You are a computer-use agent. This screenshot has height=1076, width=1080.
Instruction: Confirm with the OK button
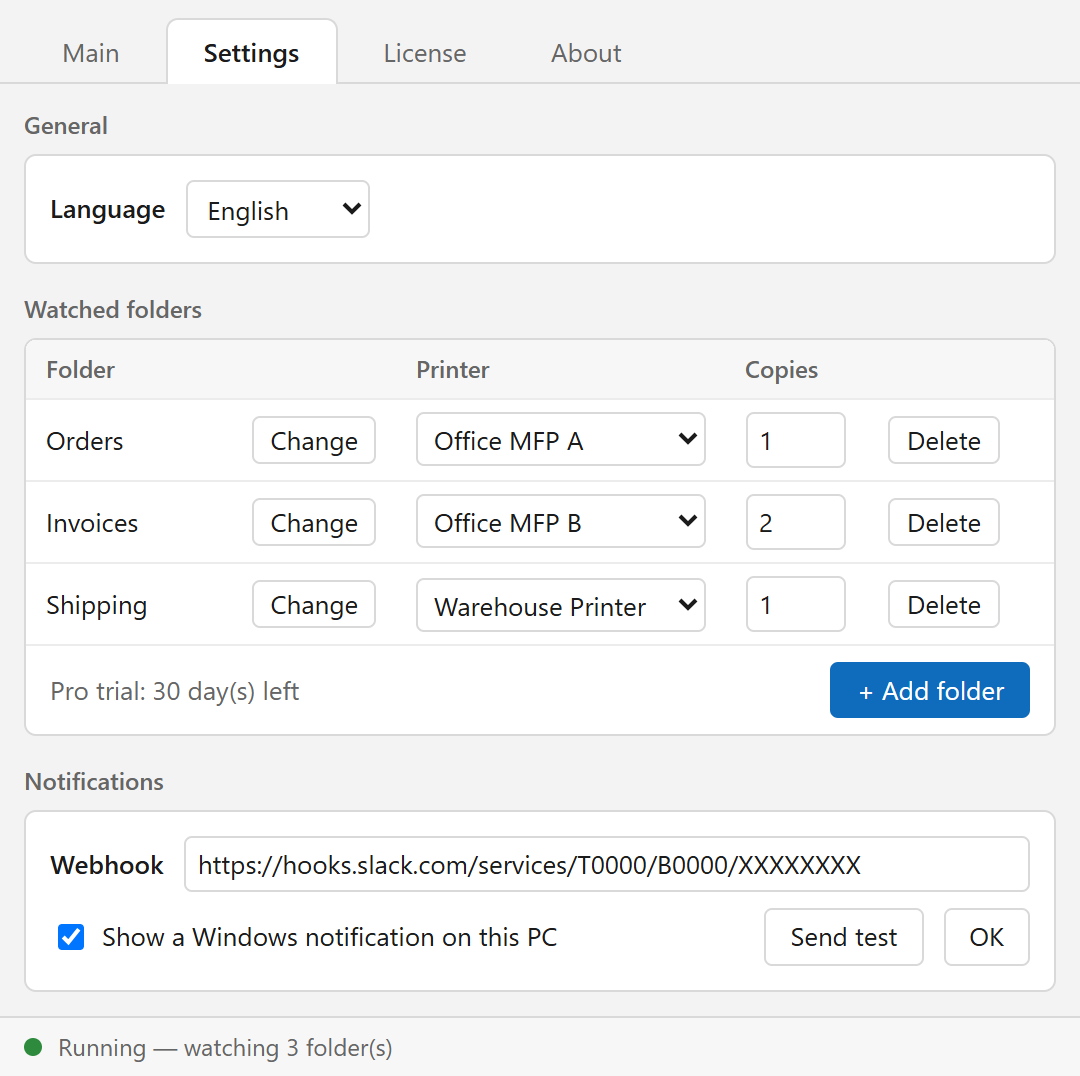986,937
